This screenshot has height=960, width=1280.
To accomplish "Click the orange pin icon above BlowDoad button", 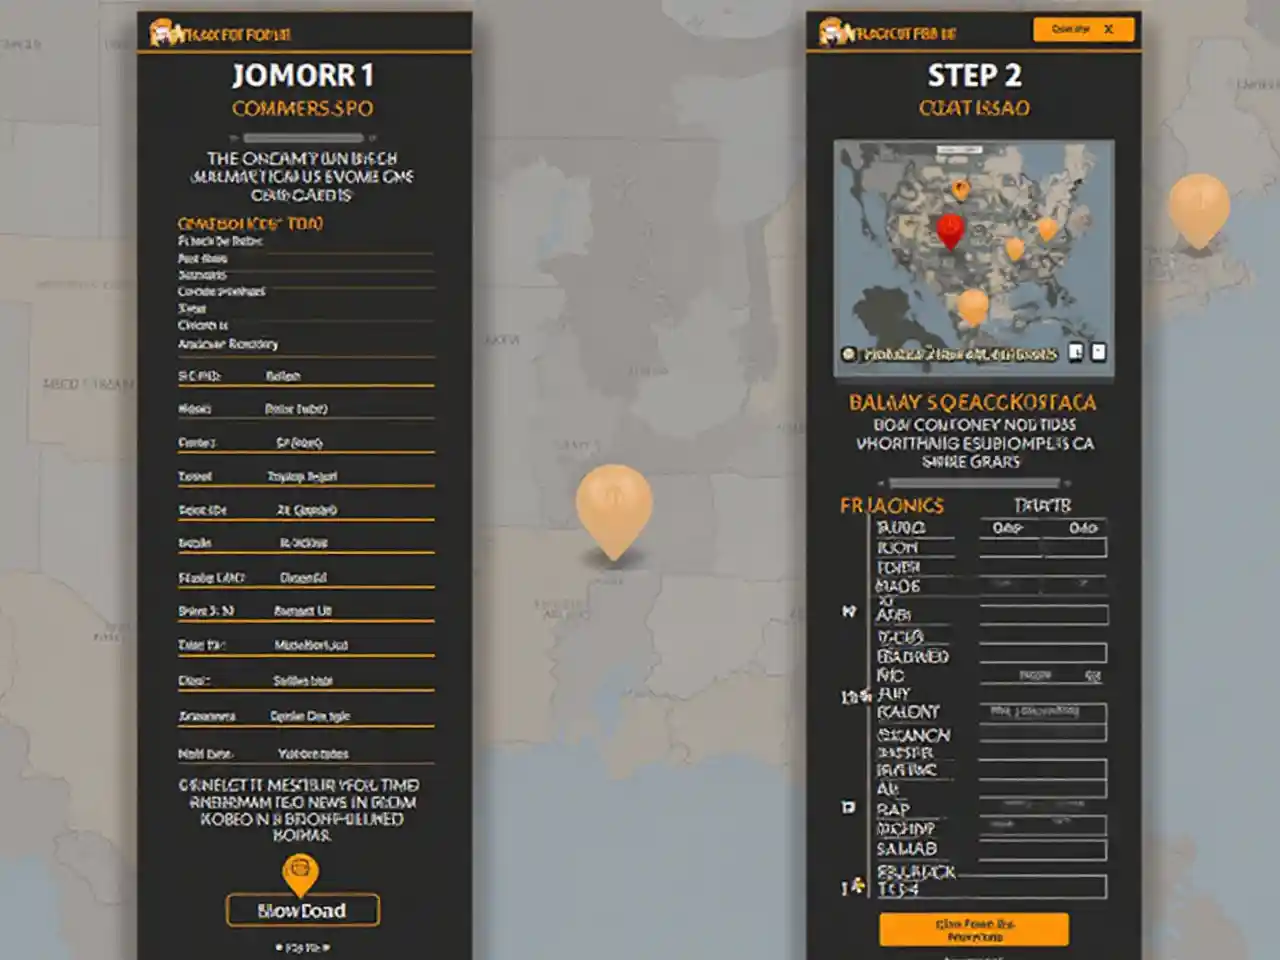I will pyautogui.click(x=300, y=873).
